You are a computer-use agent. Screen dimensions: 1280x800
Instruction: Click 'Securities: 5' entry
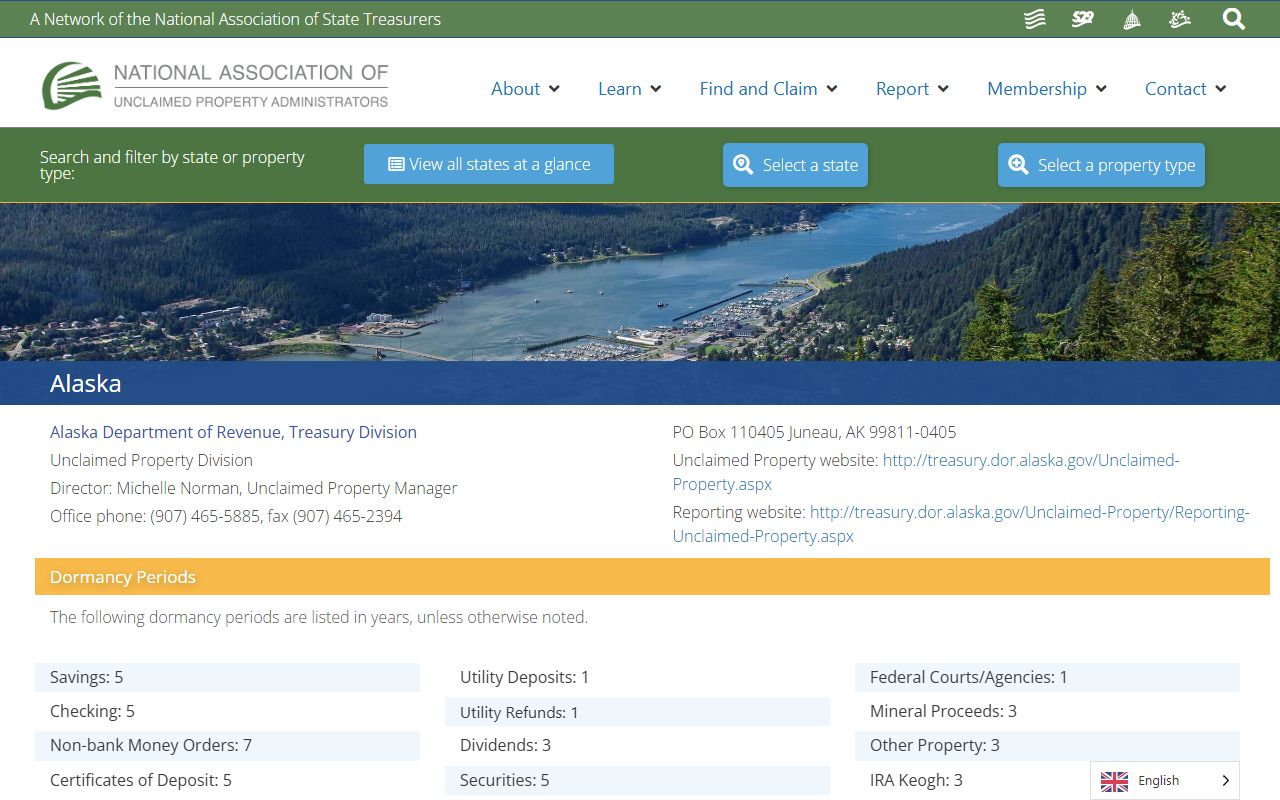[637, 780]
